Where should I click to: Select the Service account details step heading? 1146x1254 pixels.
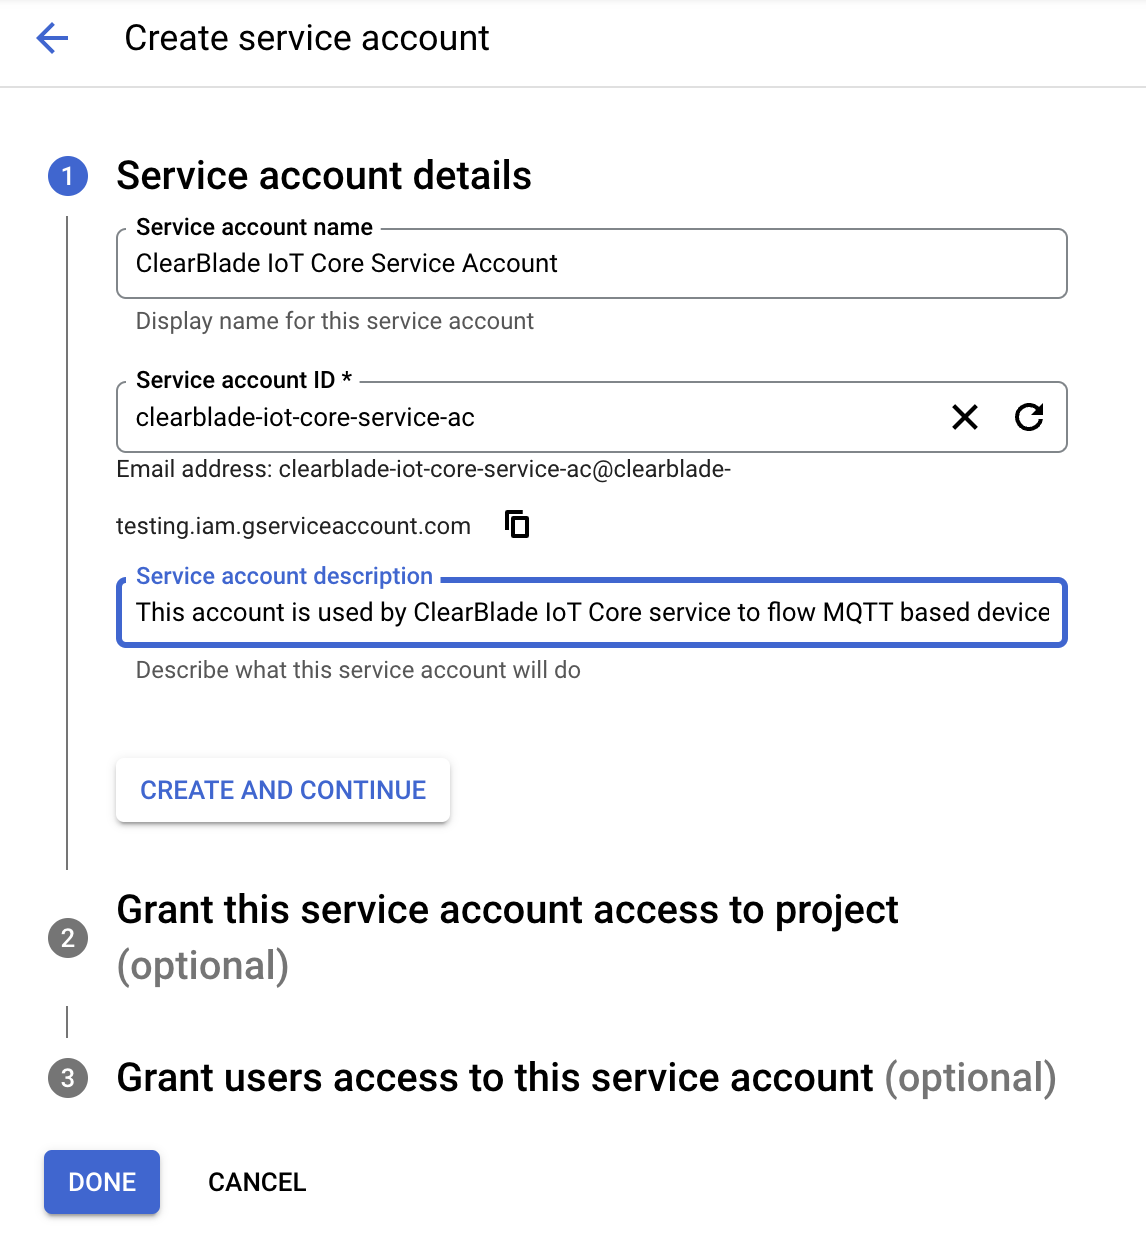pos(324,176)
